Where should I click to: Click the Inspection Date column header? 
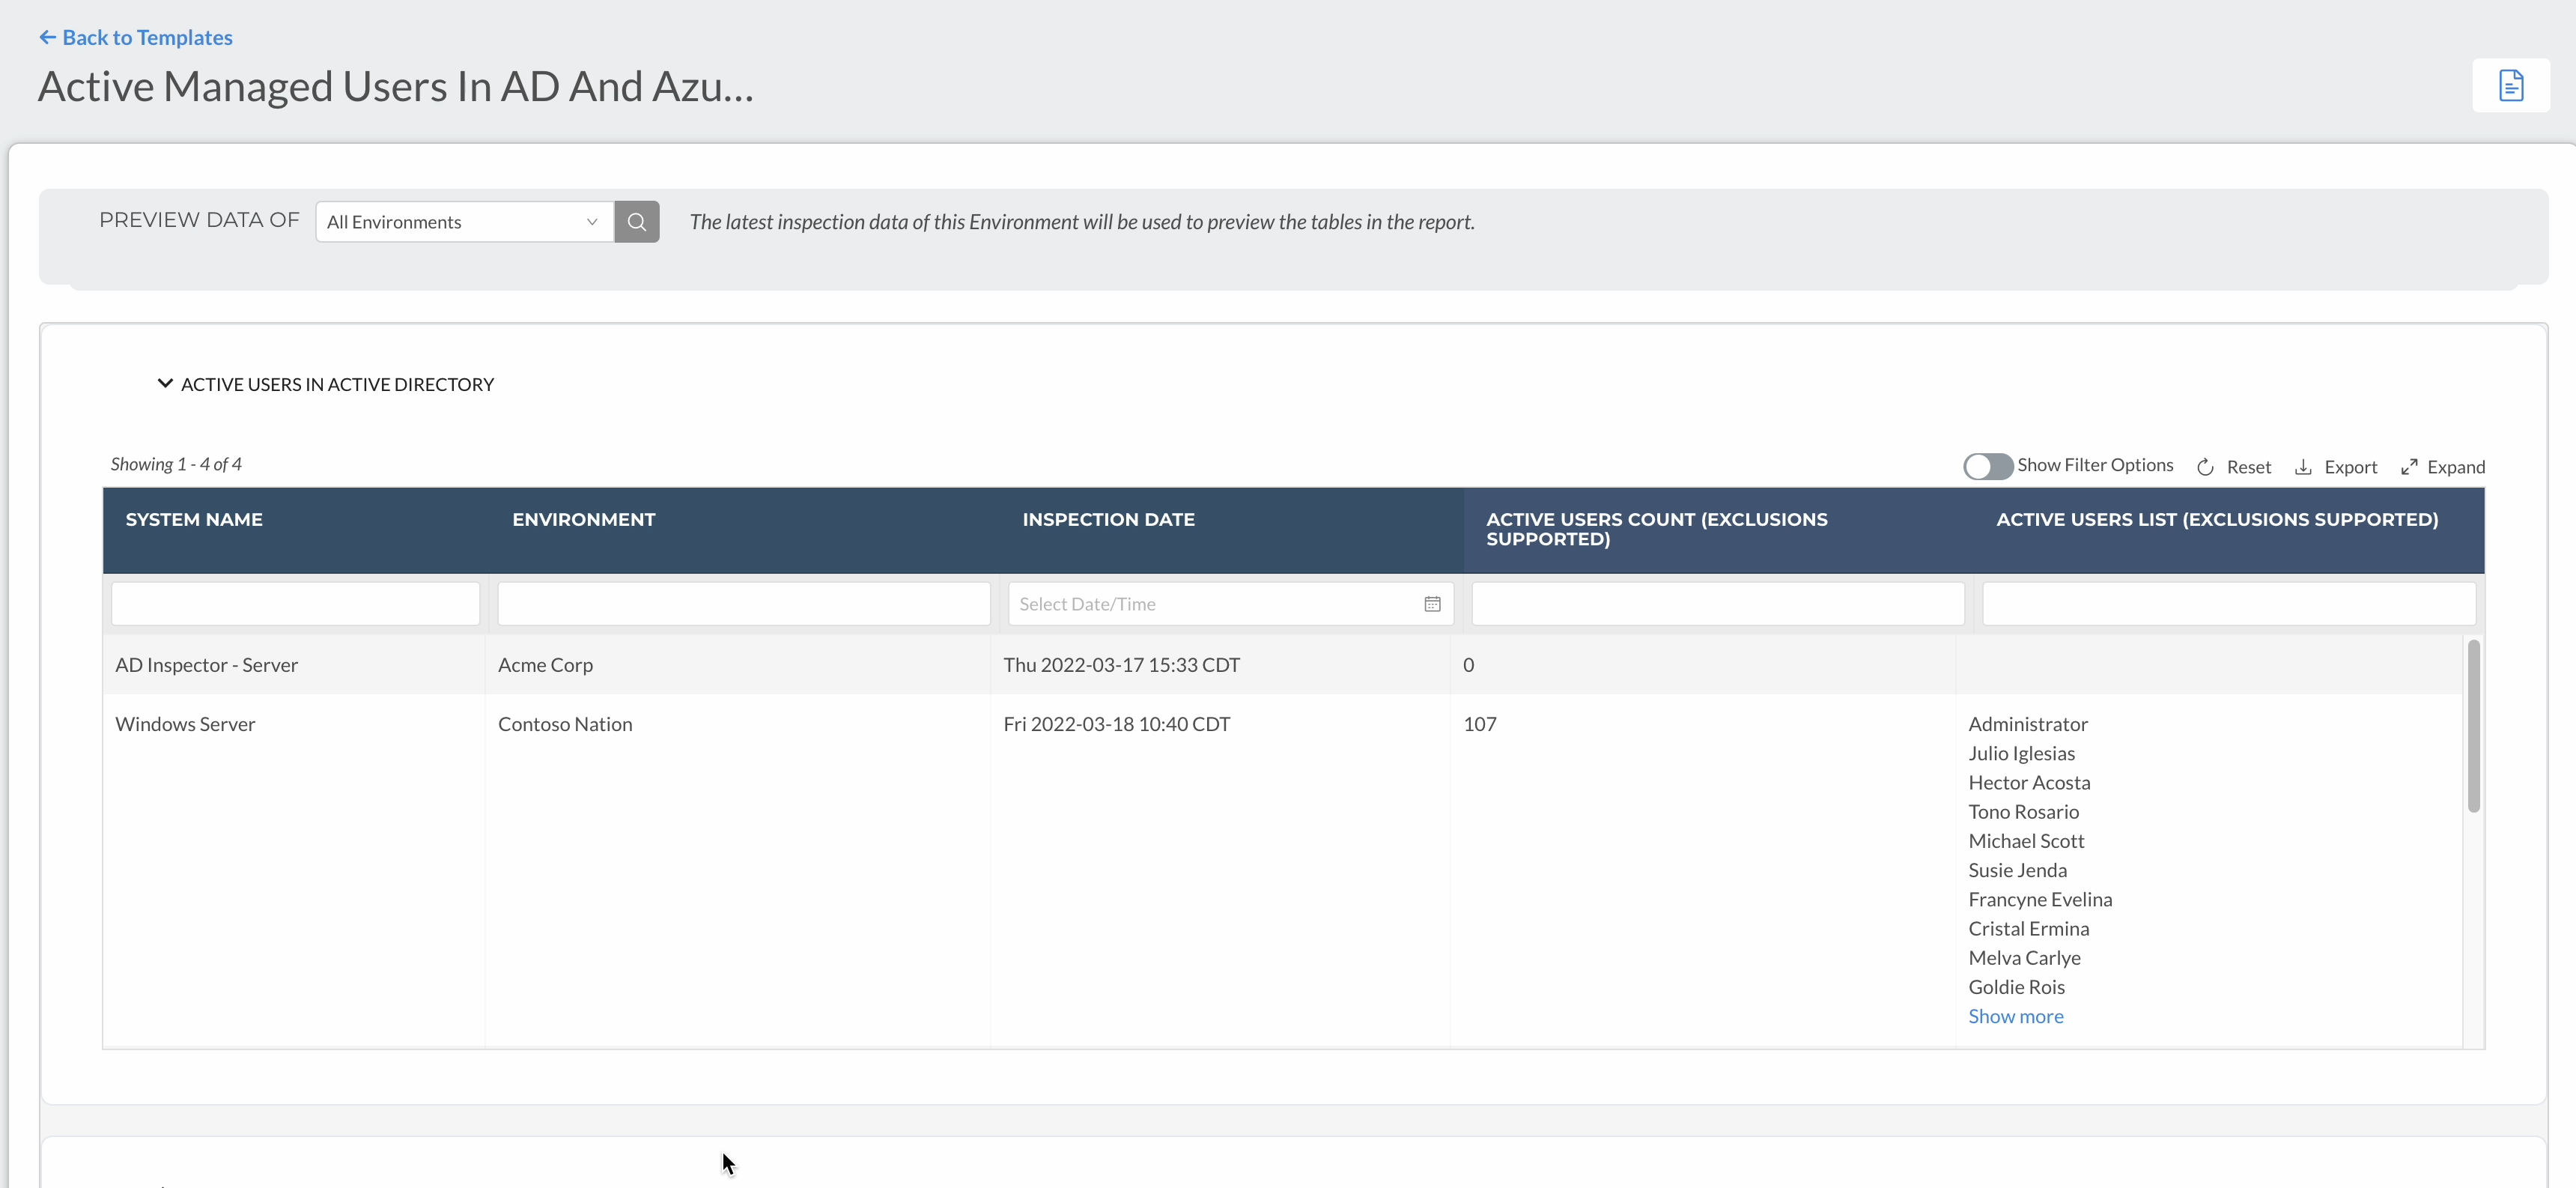1108,519
